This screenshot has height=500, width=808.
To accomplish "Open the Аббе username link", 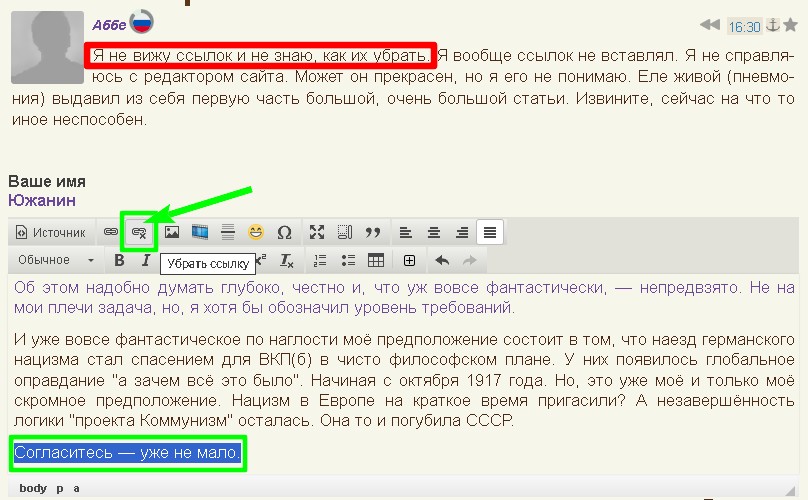I will pos(108,25).
